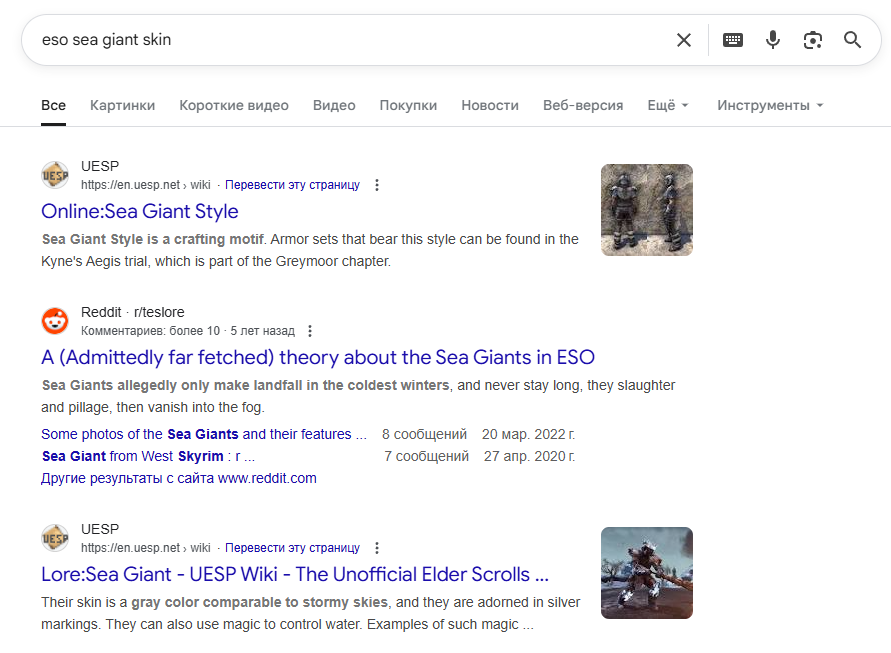Open Some photos of the Sea Giants link

(203, 434)
